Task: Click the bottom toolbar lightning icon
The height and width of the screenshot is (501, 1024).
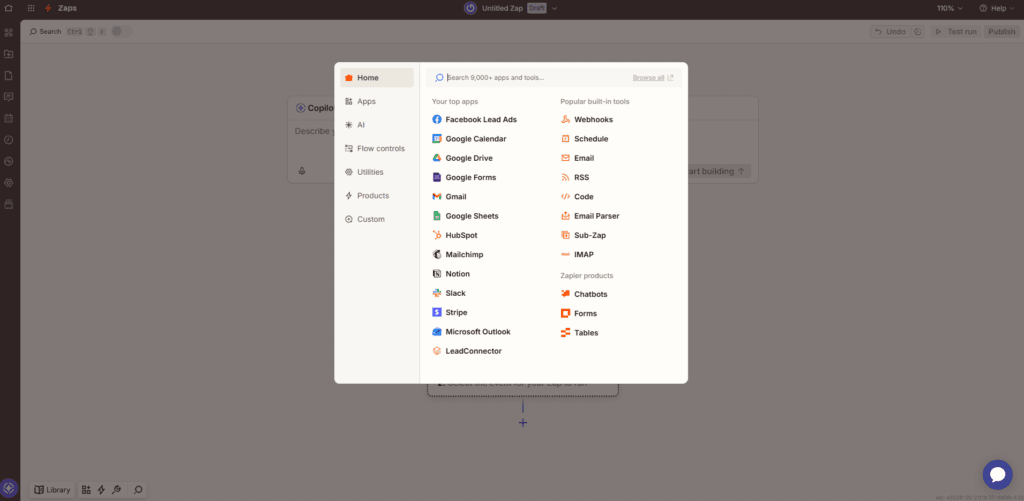Action: pos(101,489)
